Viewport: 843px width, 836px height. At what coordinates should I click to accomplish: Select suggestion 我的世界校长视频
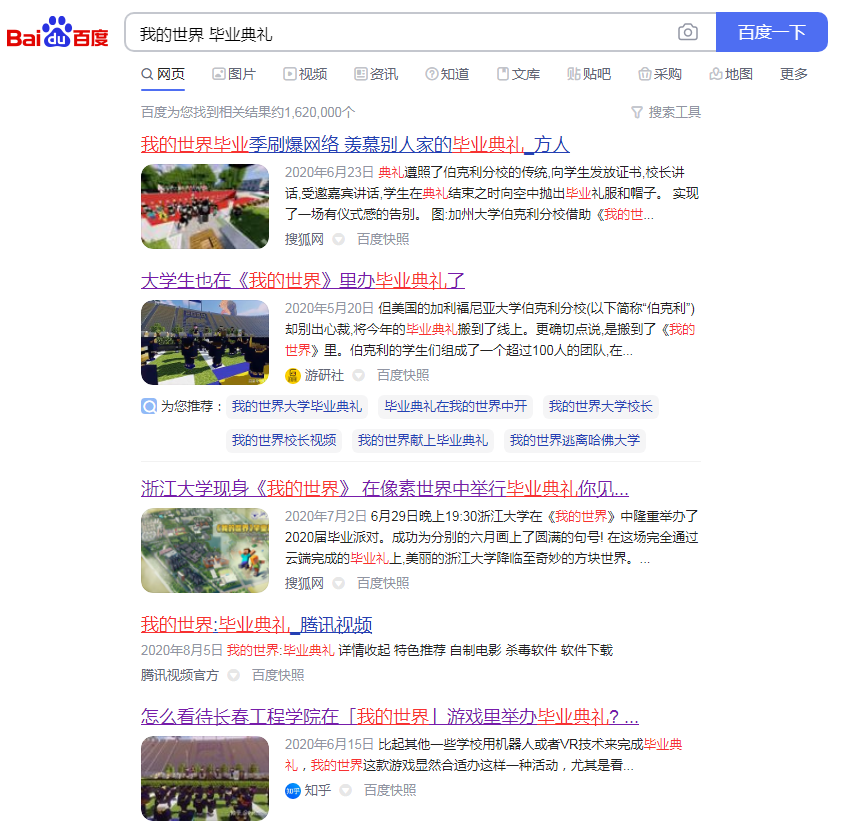pyautogui.click(x=284, y=440)
